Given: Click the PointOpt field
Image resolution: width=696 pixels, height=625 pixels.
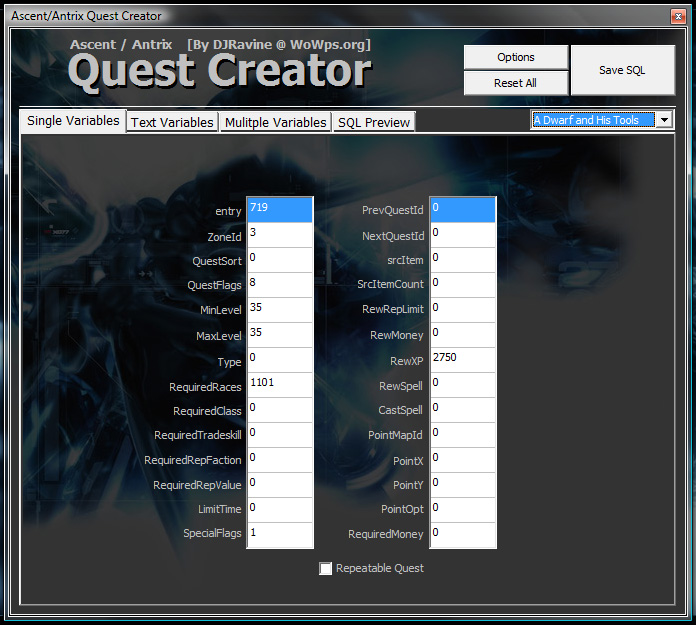Looking at the screenshot, I should [x=463, y=510].
